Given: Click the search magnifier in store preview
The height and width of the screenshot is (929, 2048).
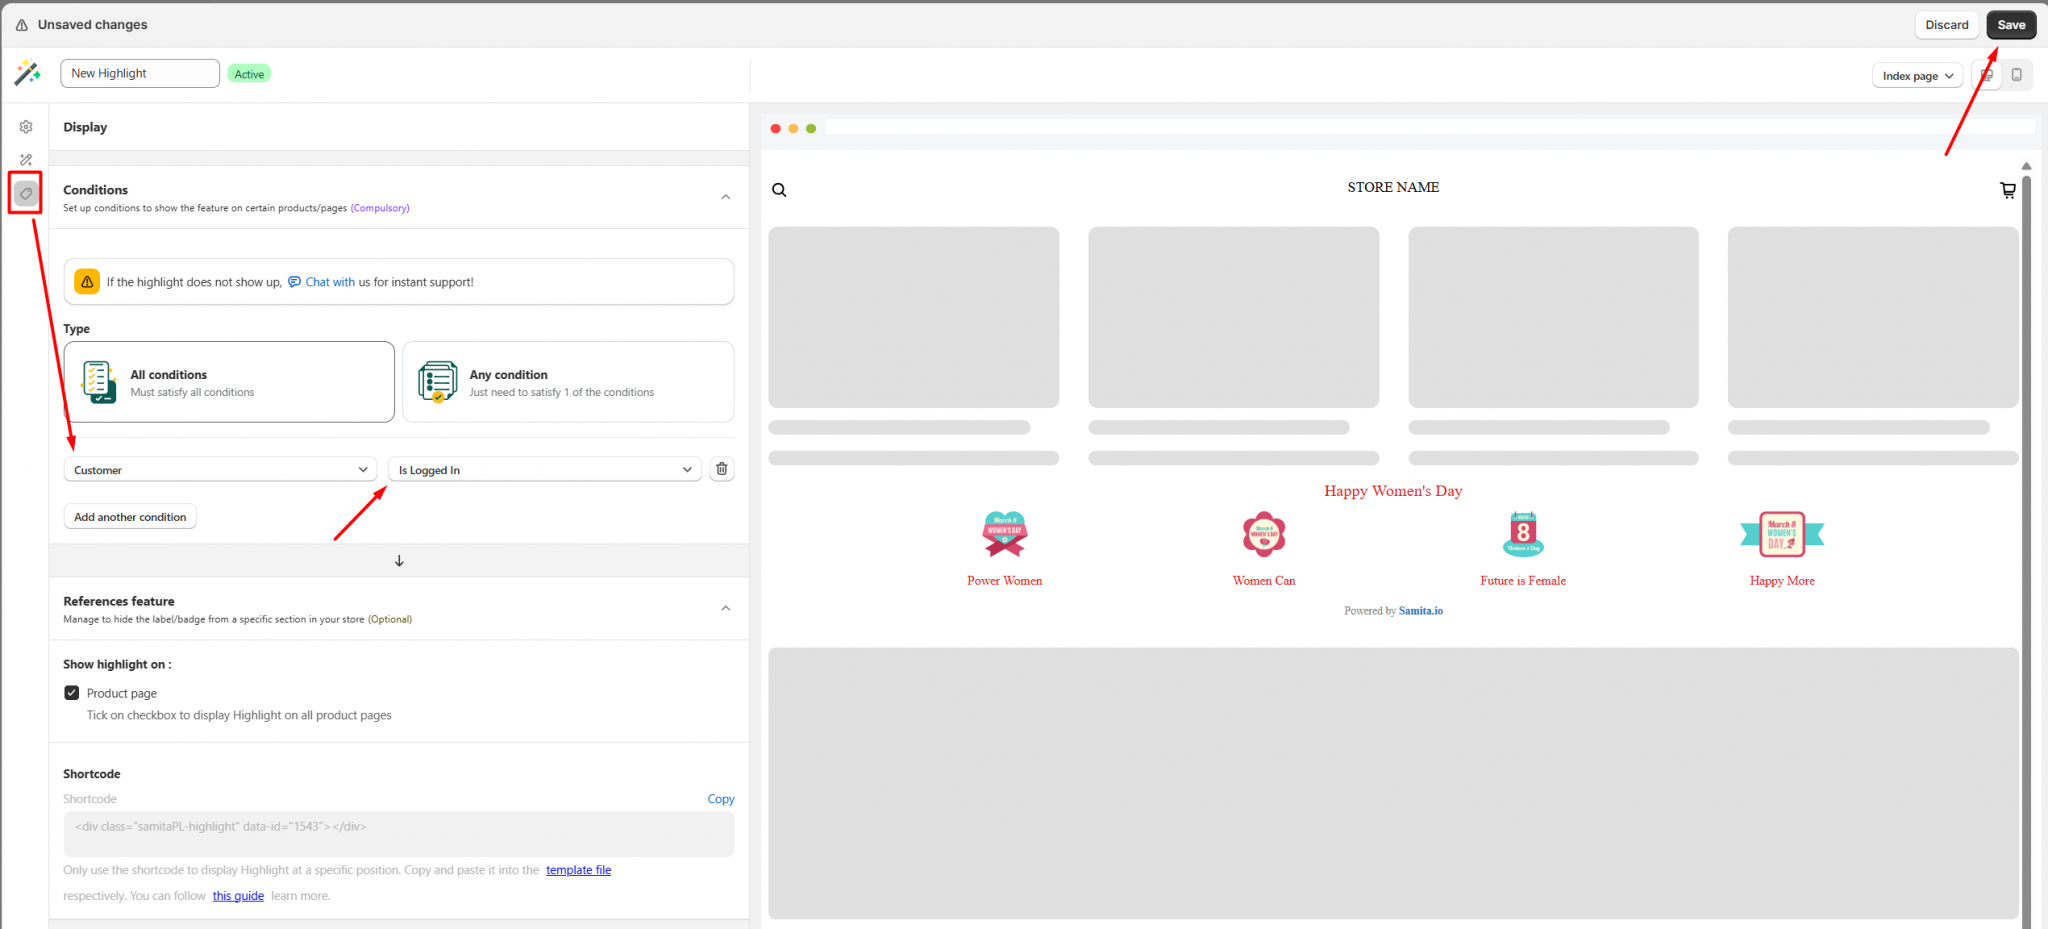Looking at the screenshot, I should click(779, 190).
